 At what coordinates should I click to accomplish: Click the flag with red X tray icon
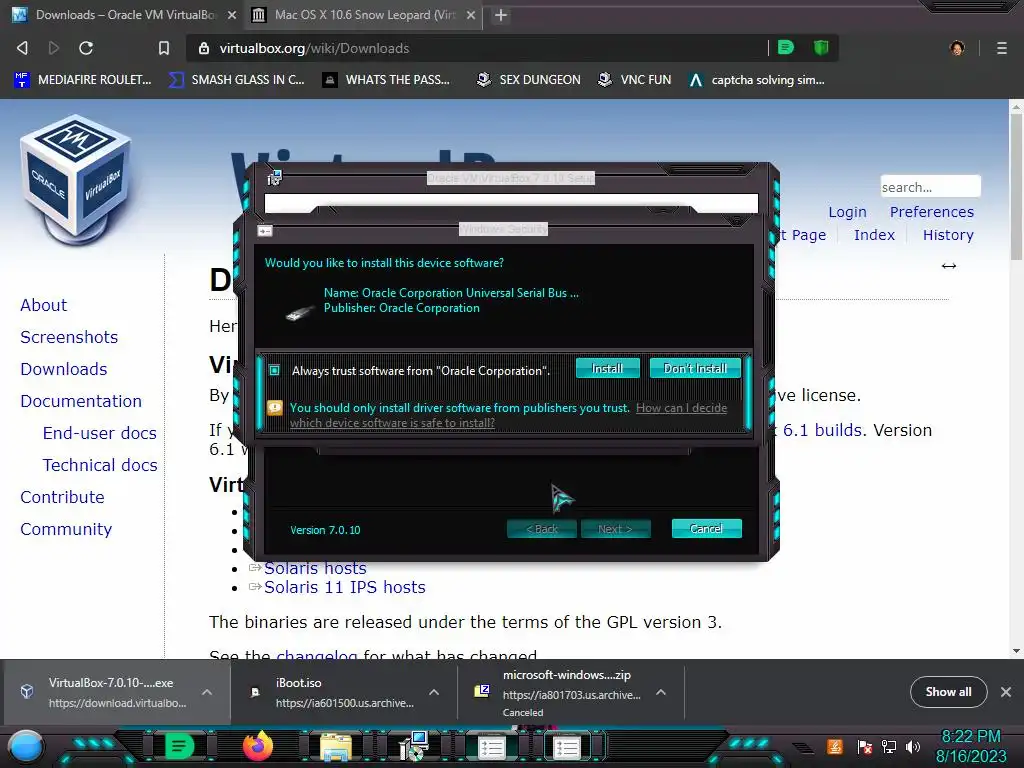pos(864,747)
